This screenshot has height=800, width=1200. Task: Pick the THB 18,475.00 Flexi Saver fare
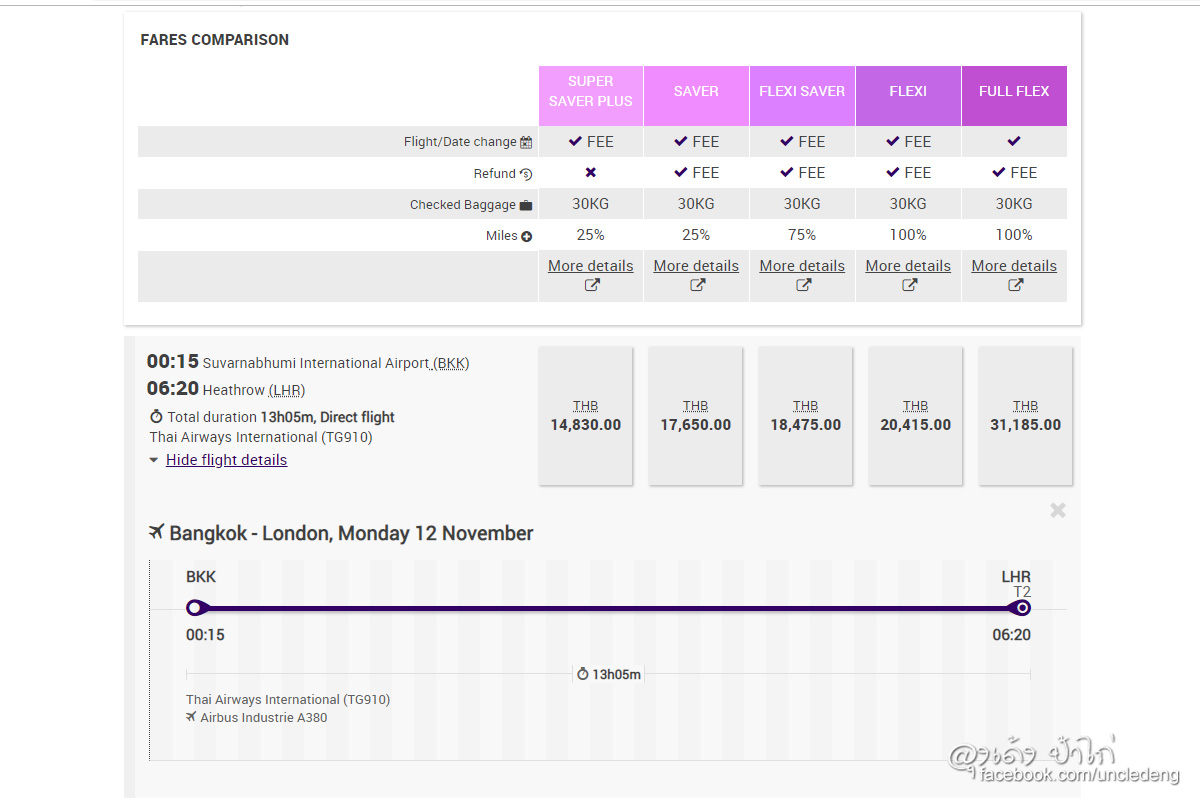[x=806, y=416]
